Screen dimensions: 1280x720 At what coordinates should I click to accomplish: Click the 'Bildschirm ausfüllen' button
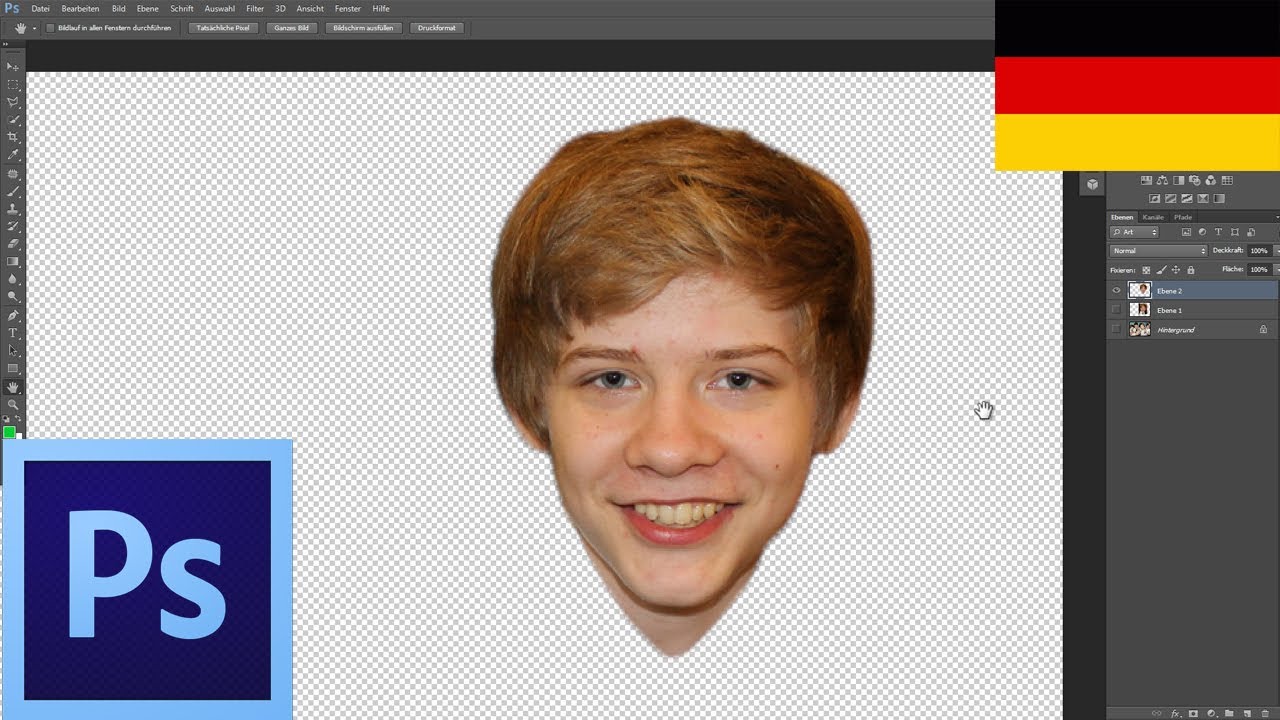(x=363, y=28)
